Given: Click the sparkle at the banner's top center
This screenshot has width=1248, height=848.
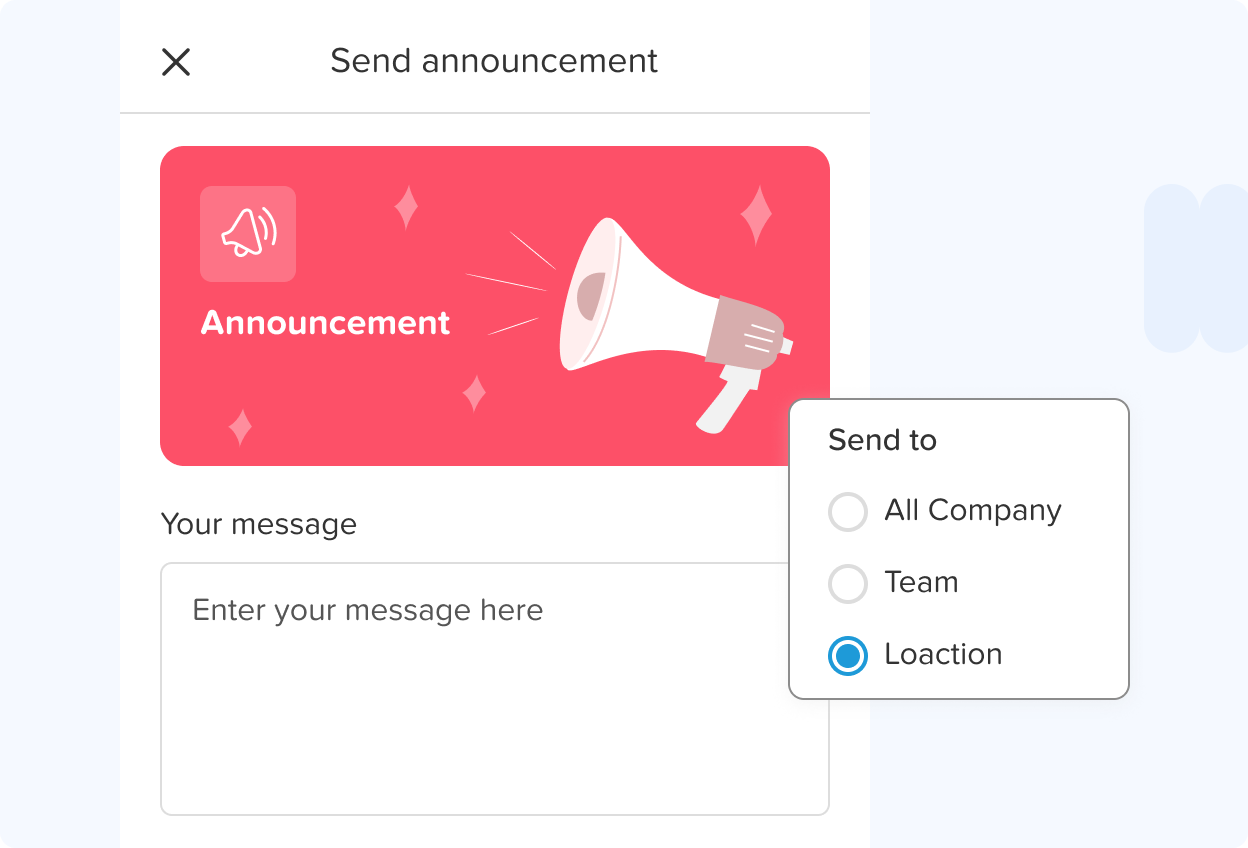Looking at the screenshot, I should tap(406, 208).
